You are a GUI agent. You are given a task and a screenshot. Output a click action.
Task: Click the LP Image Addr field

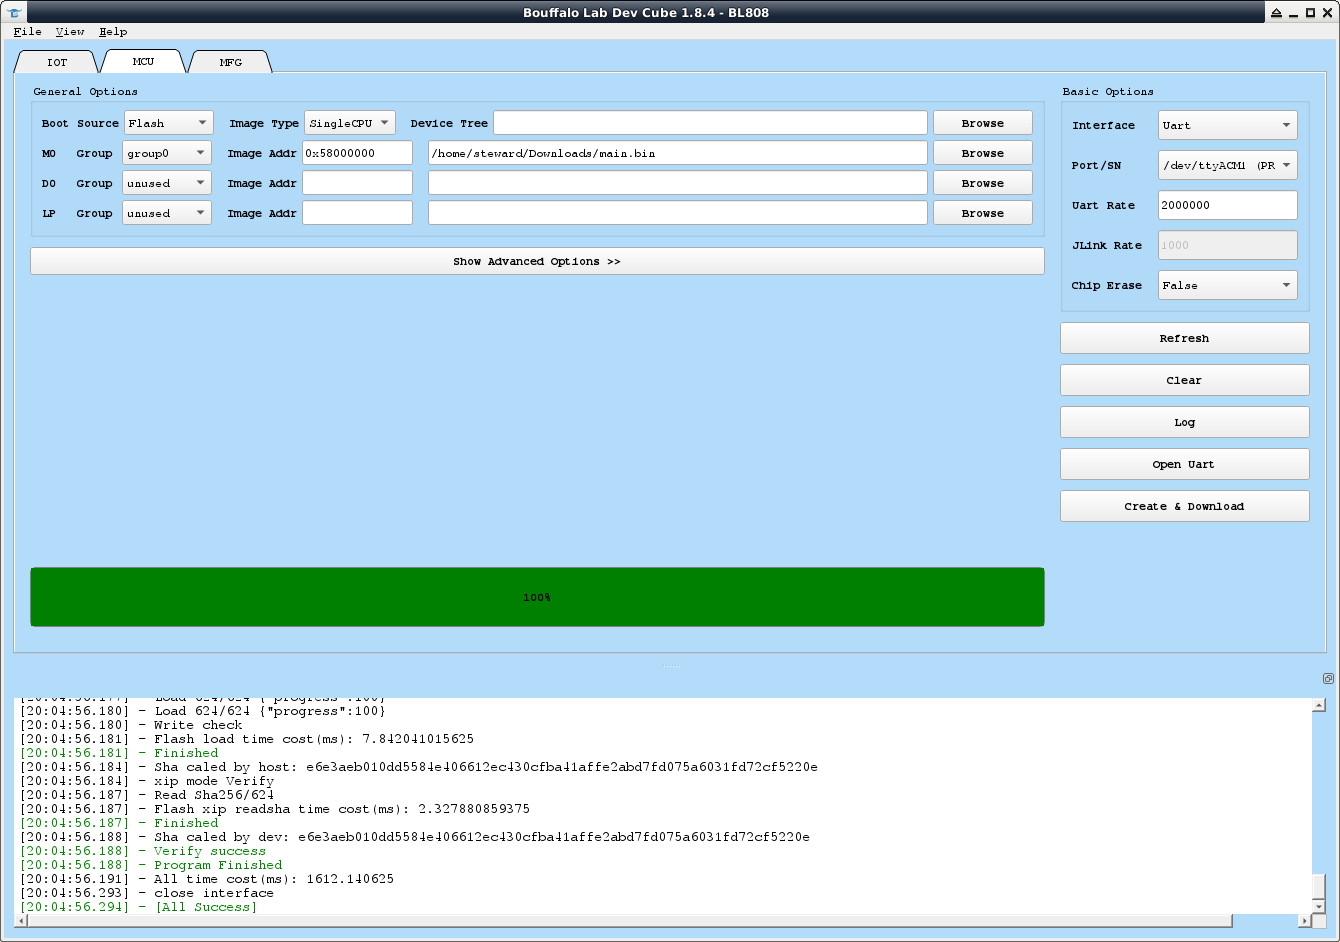tap(357, 213)
